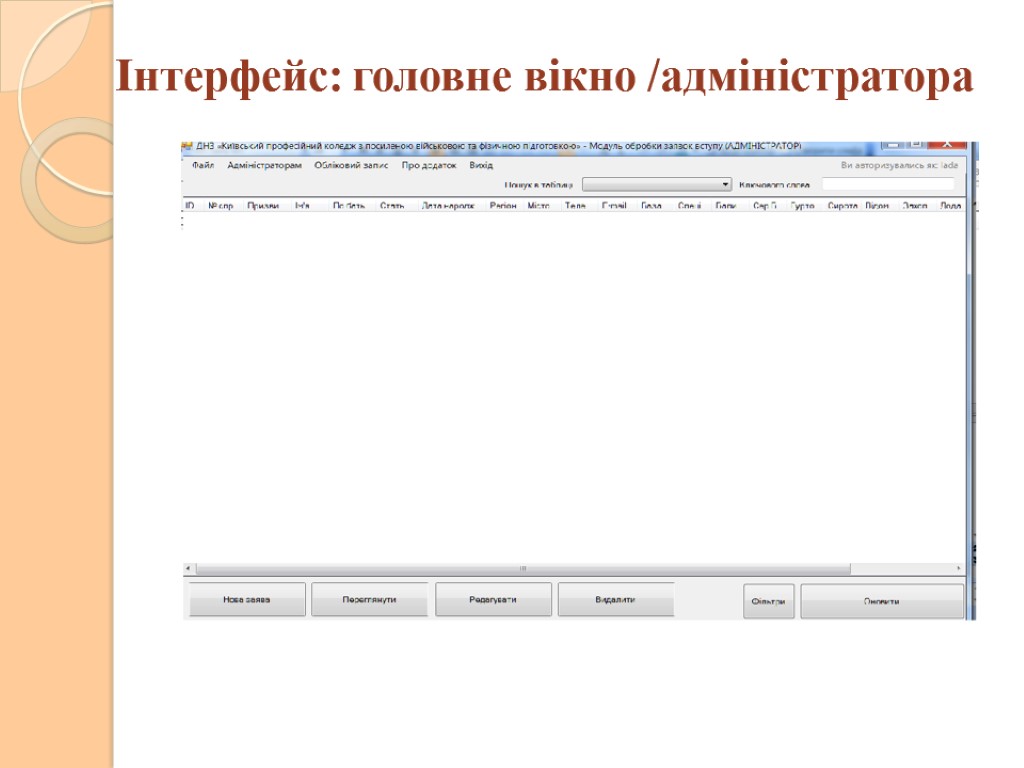Click the scrollbar left arrow
Image resolution: width=1024 pixels, height=768 pixels.
(188, 569)
